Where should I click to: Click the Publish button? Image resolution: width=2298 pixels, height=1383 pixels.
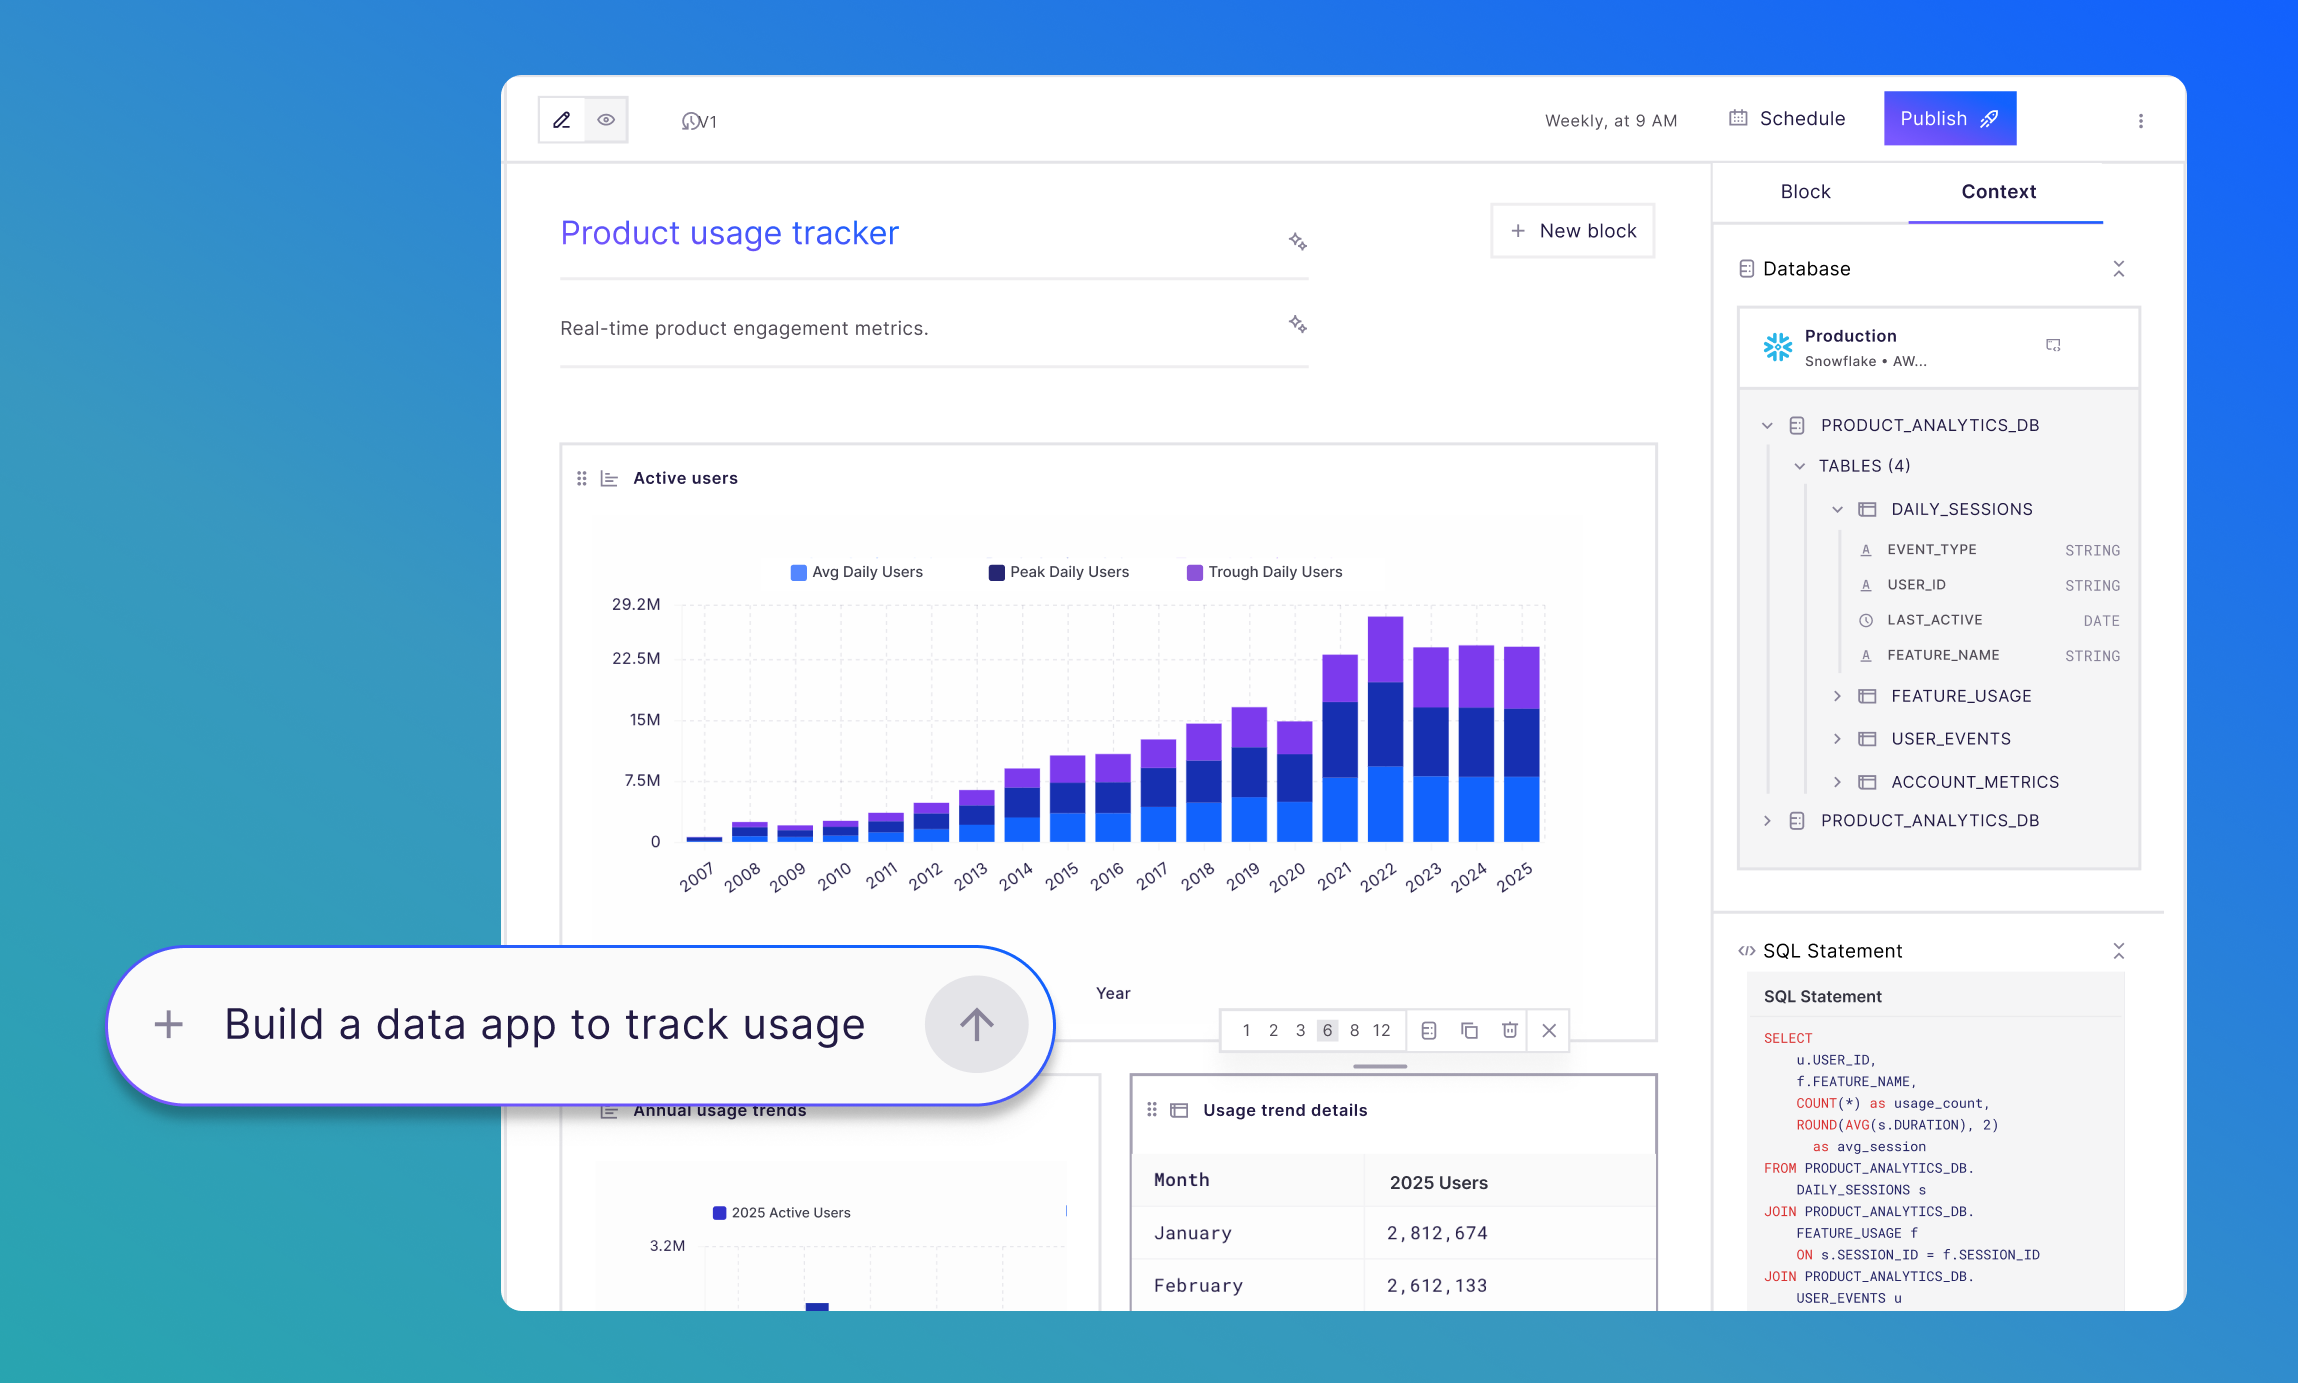pyautogui.click(x=1948, y=117)
